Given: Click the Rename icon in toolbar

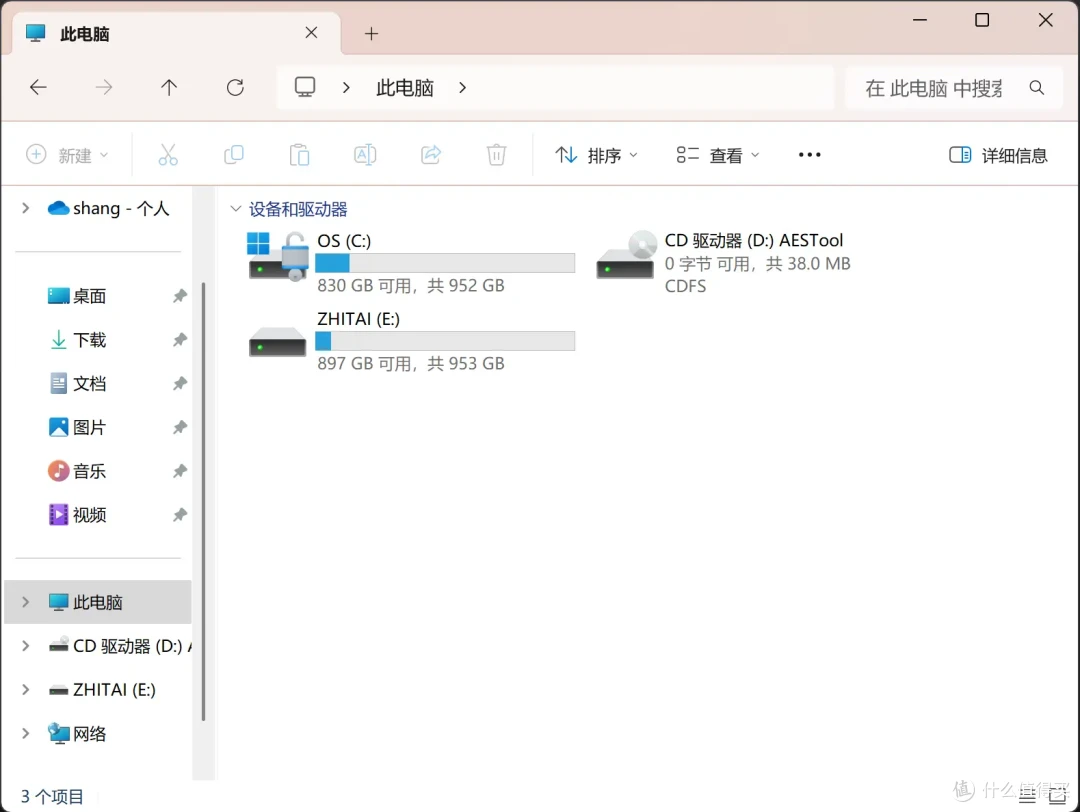Looking at the screenshot, I should (365, 155).
